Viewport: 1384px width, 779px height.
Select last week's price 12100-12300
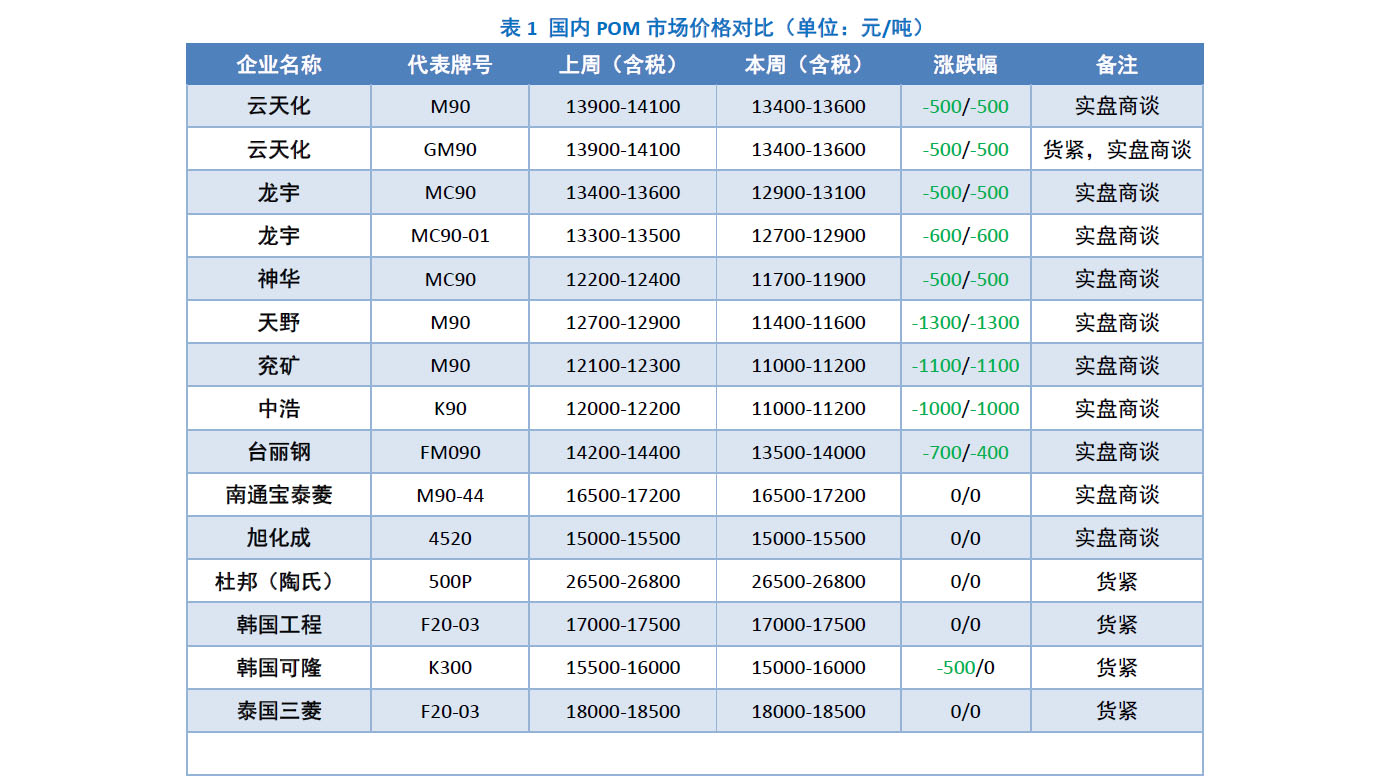623,366
